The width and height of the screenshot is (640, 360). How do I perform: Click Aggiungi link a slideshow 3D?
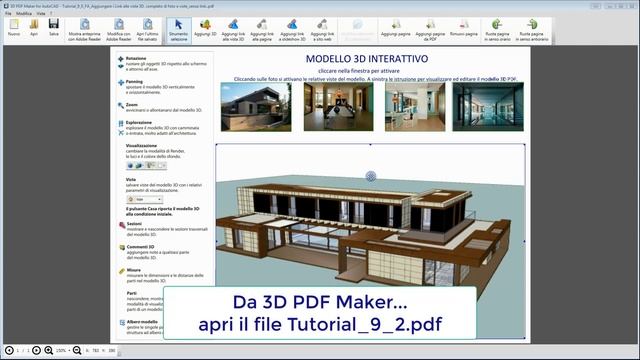292,30
